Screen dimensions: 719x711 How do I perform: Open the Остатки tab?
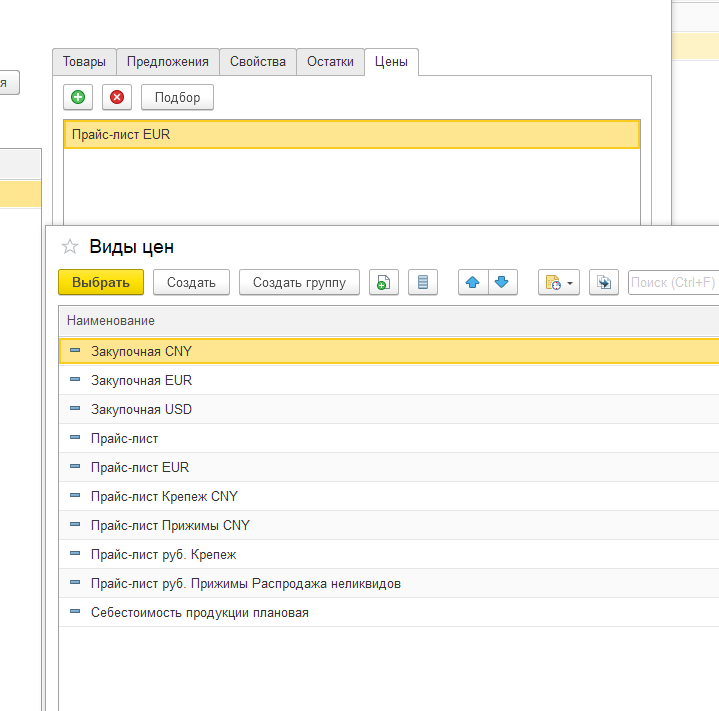pyautogui.click(x=330, y=62)
